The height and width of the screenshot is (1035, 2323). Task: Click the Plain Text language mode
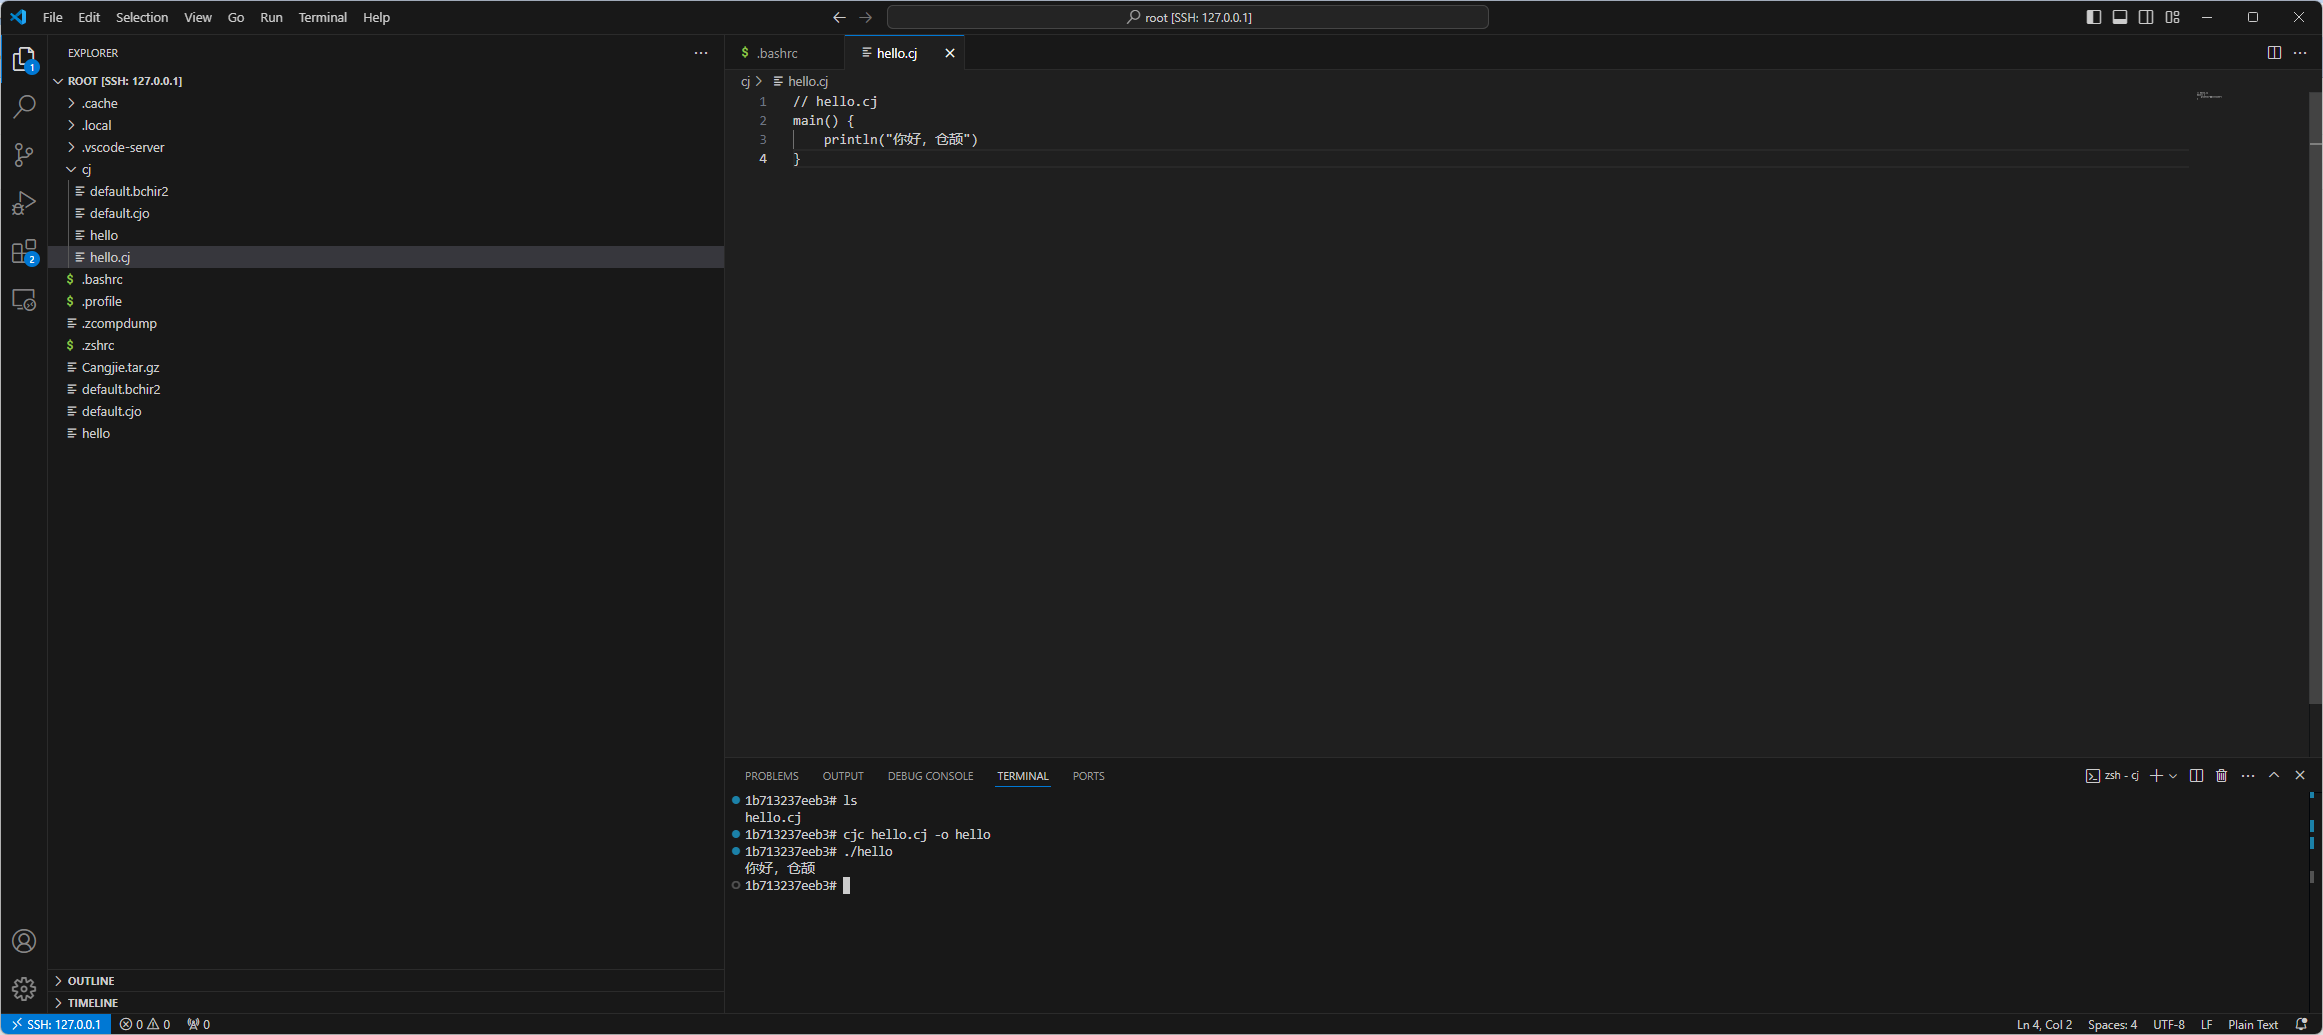click(x=2253, y=1024)
